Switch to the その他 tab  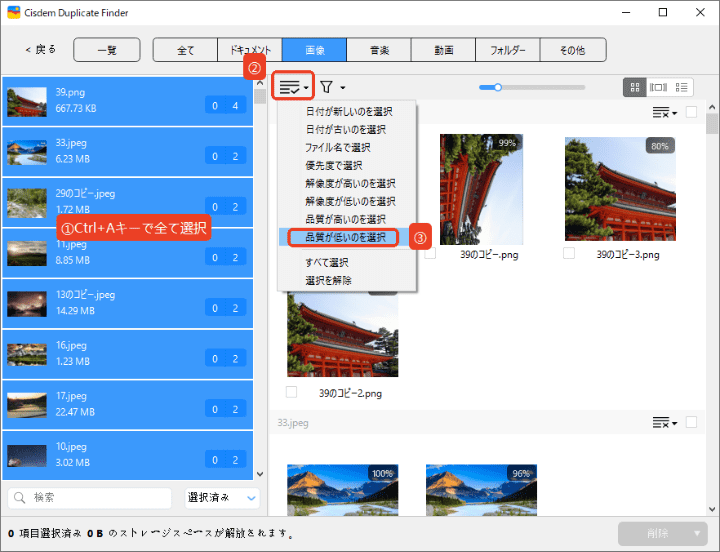[x=573, y=50]
